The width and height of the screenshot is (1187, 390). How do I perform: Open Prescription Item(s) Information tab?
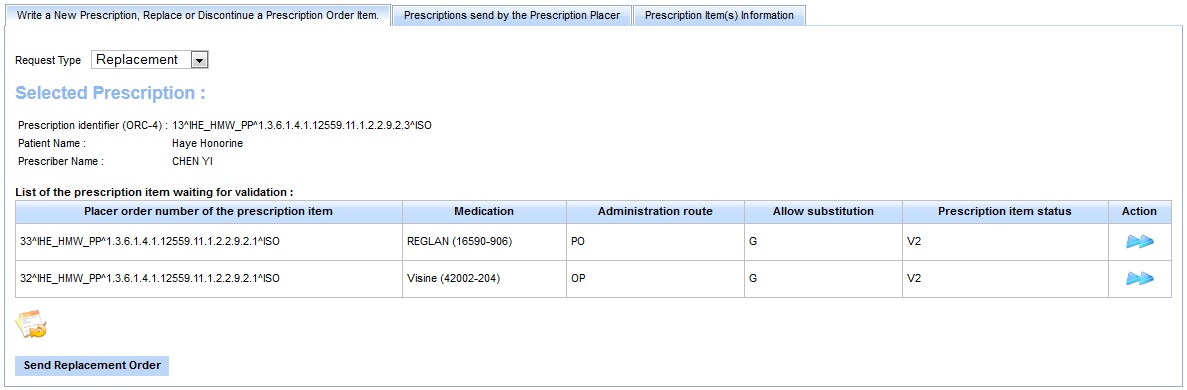(719, 15)
